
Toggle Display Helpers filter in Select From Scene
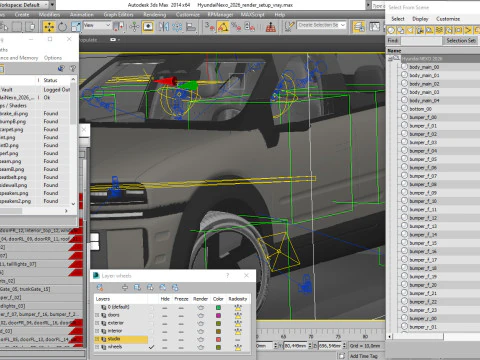(430, 31)
